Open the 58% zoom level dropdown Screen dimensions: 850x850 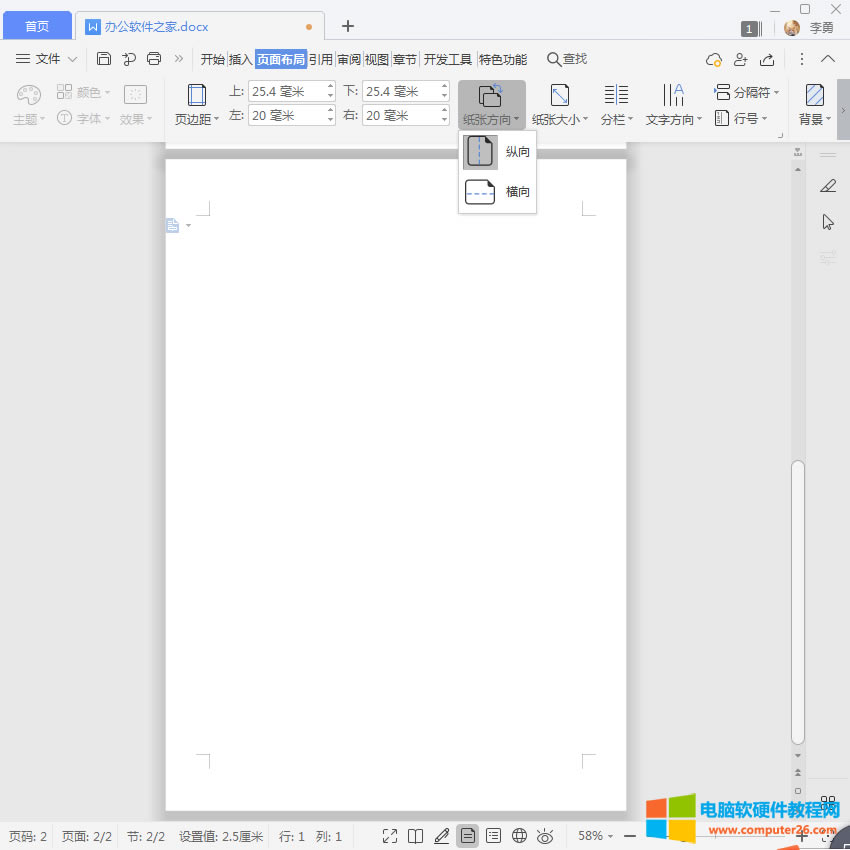pos(596,836)
